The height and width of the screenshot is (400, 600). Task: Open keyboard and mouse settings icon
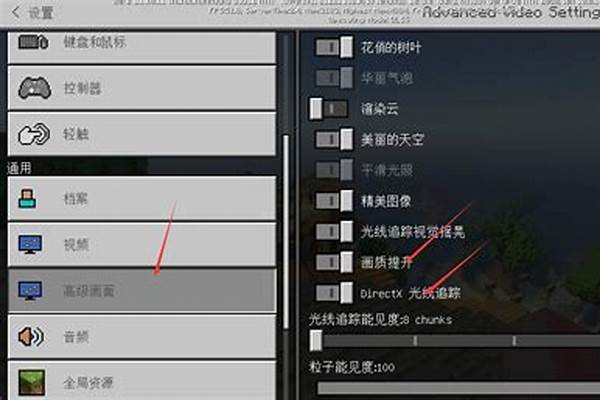coord(33,42)
